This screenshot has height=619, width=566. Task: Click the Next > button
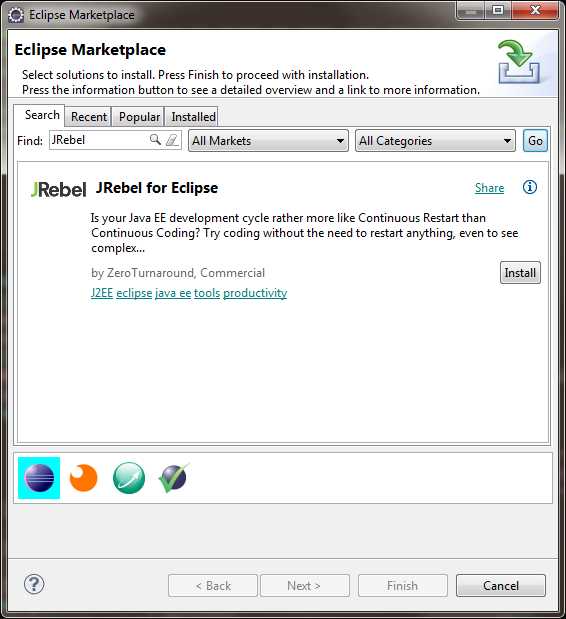pos(304,585)
